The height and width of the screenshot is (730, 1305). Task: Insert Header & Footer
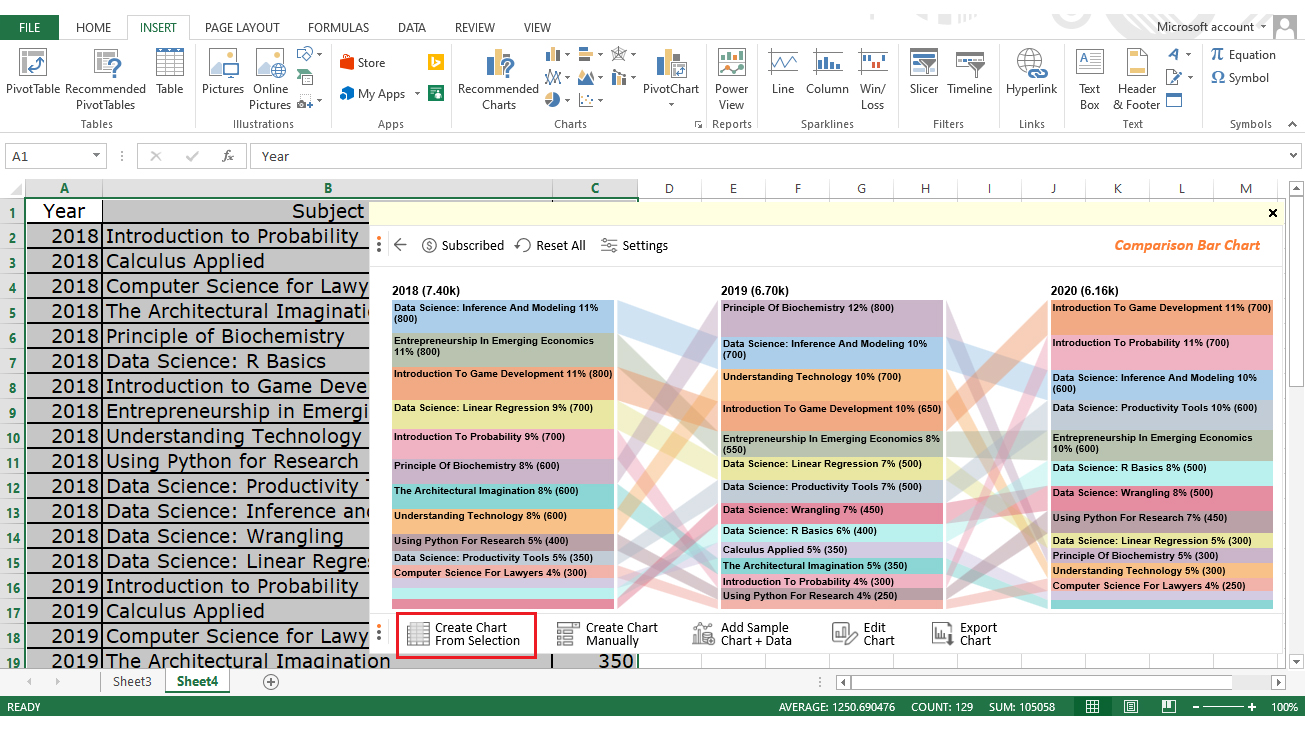pyautogui.click(x=1137, y=78)
